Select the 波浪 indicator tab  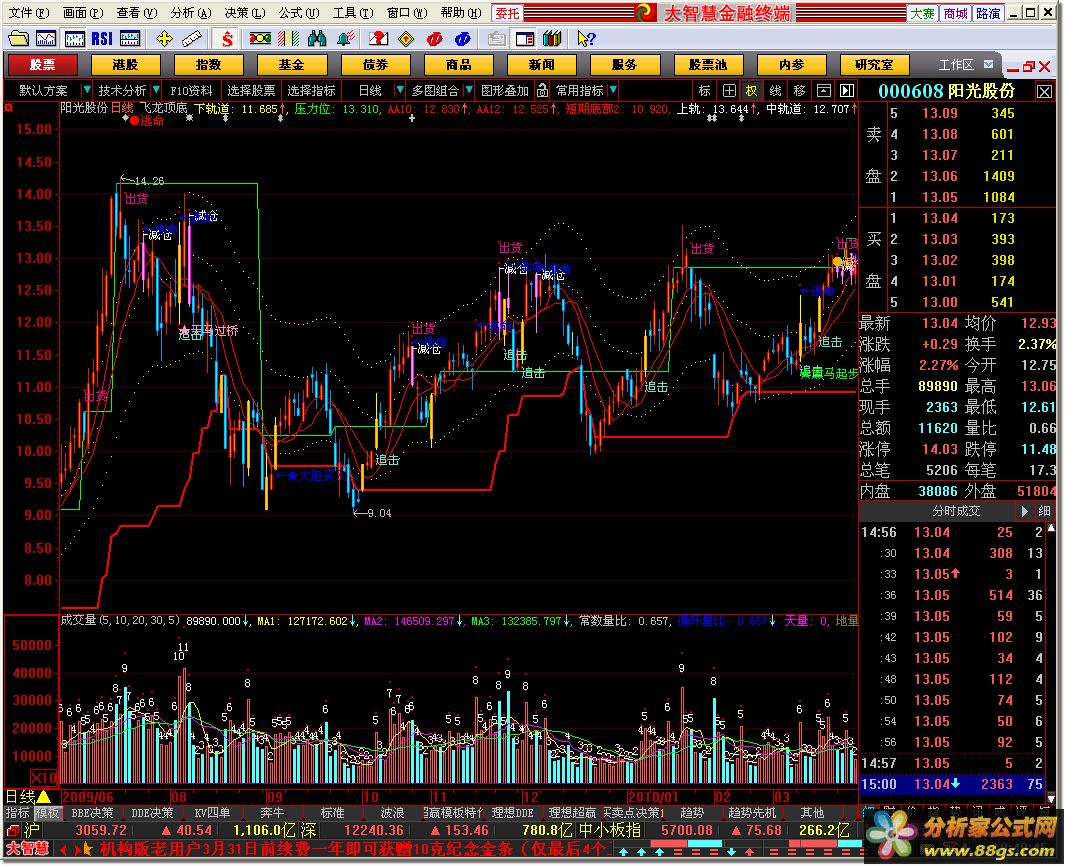(392, 812)
